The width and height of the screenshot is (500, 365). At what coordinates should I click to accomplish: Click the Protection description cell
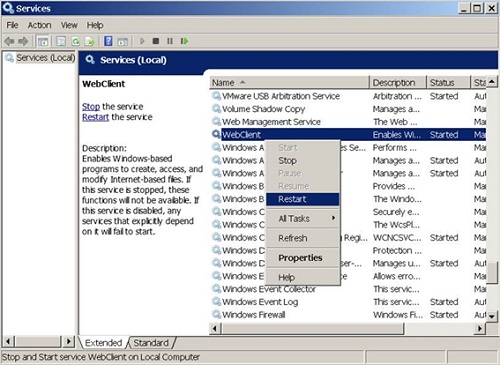pyautogui.click(x=397, y=250)
